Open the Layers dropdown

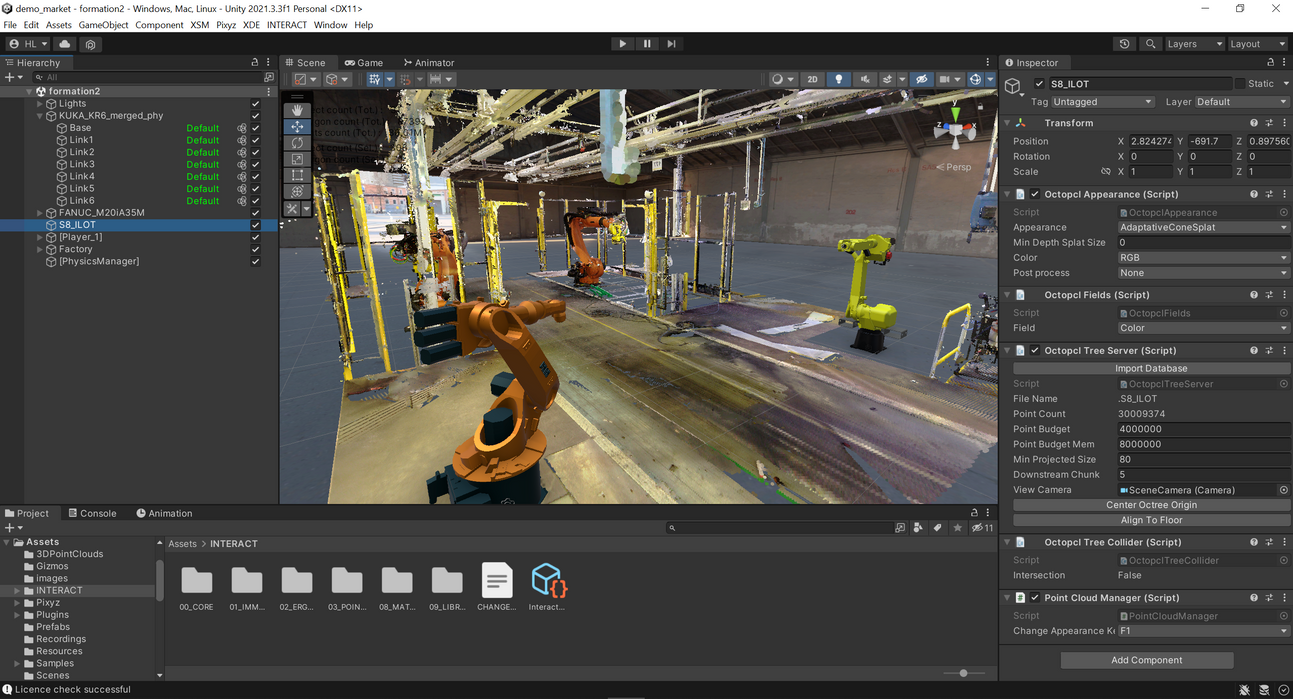(1194, 44)
